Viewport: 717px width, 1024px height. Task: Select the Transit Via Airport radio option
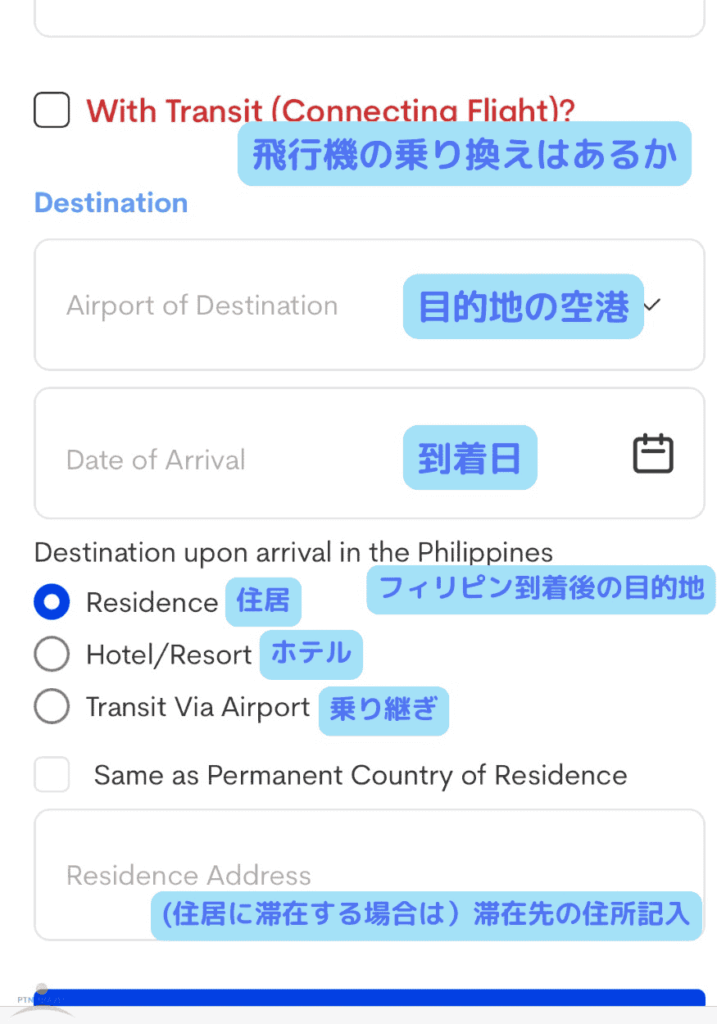click(x=52, y=707)
